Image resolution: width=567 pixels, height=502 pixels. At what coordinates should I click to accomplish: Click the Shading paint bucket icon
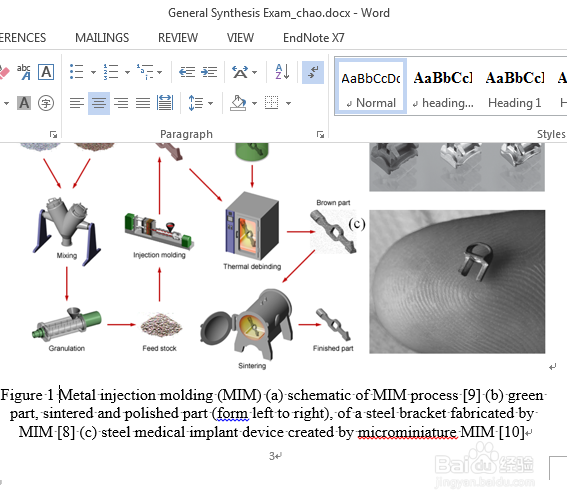pos(239,103)
